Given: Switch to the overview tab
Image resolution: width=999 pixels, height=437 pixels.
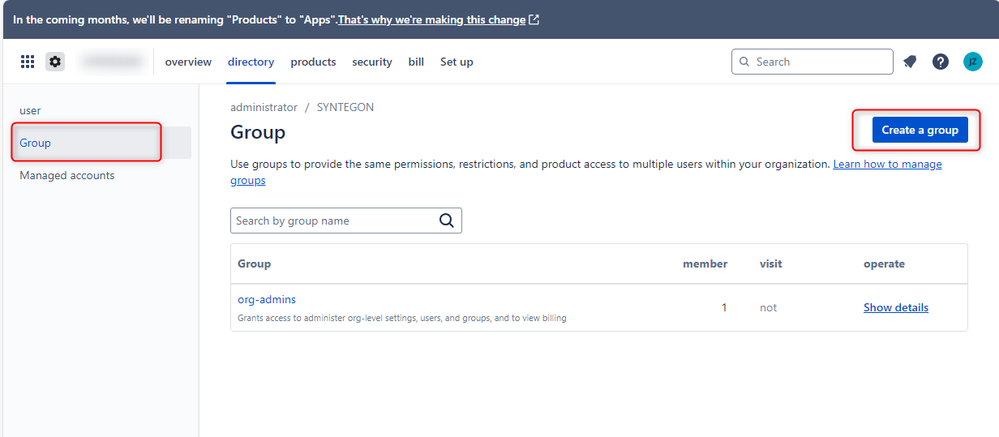Looking at the screenshot, I should 188,62.
